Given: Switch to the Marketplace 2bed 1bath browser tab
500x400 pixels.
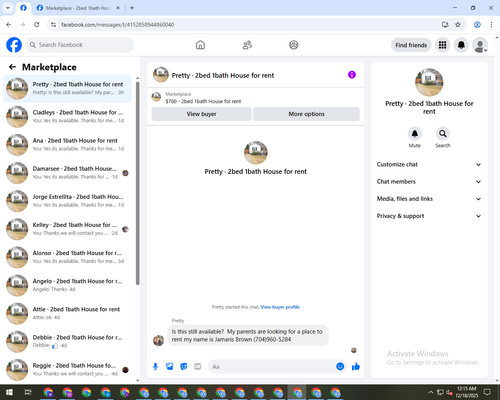Looking at the screenshot, I should [x=79, y=8].
